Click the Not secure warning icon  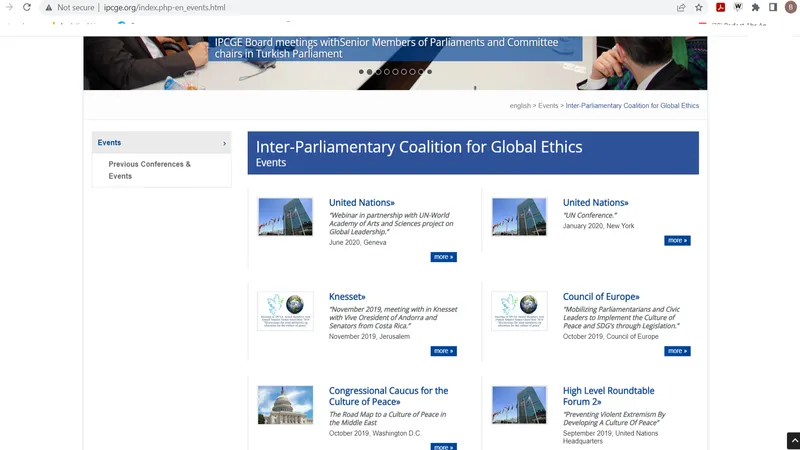(x=48, y=8)
